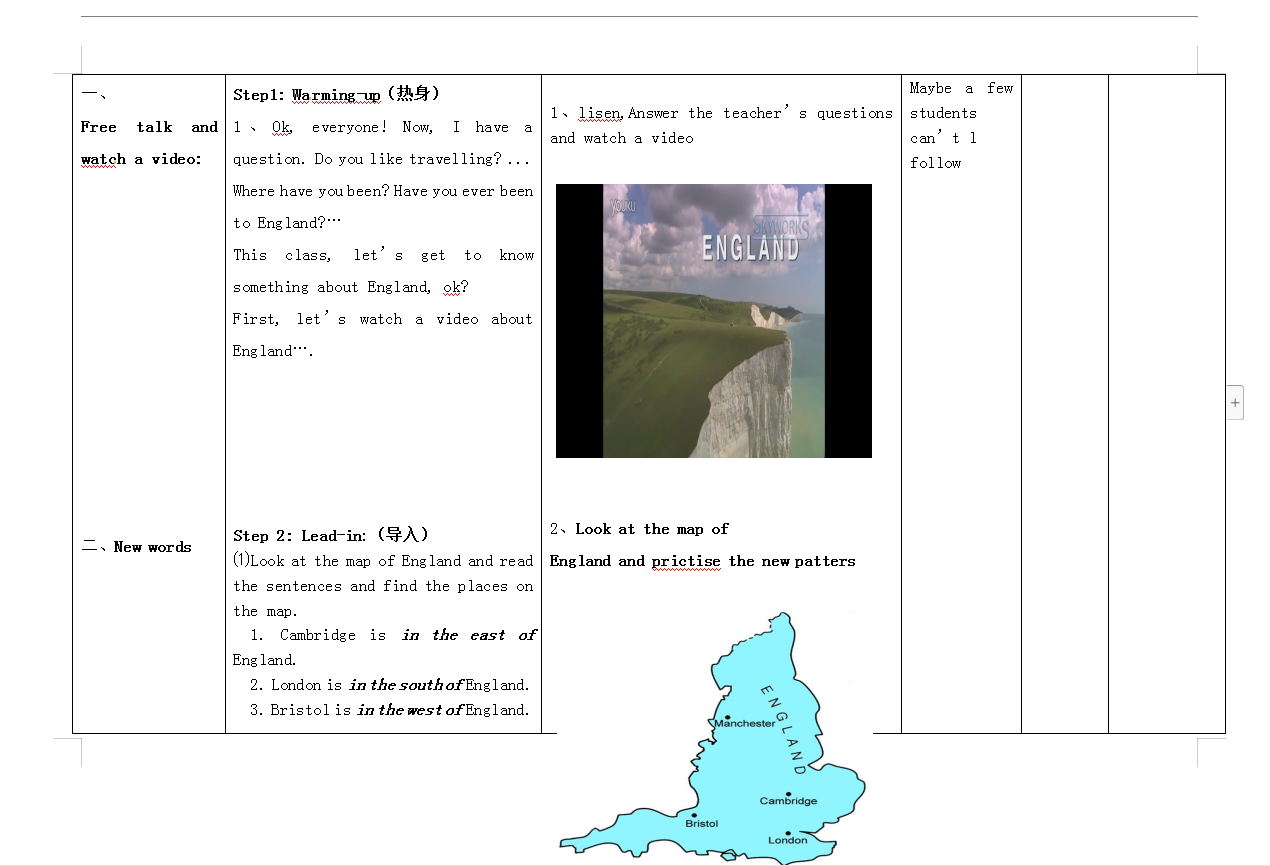Click the line 'First, let's watch a video about'
Screen dimensions: 1270x866
(383, 319)
